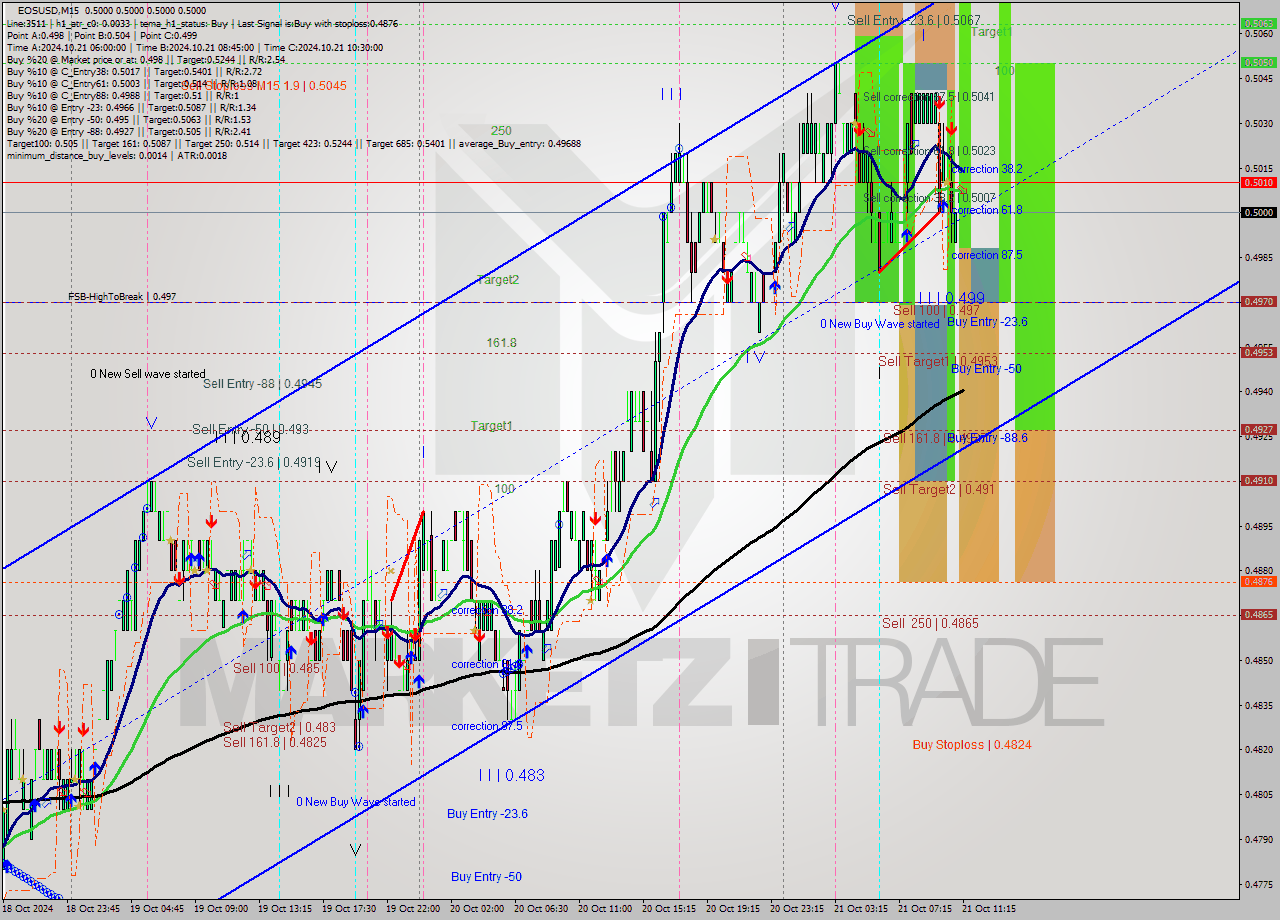1280x920 pixels.
Task: Click 'Sell Entry -50 | 0.493' label
Action: [250, 429]
